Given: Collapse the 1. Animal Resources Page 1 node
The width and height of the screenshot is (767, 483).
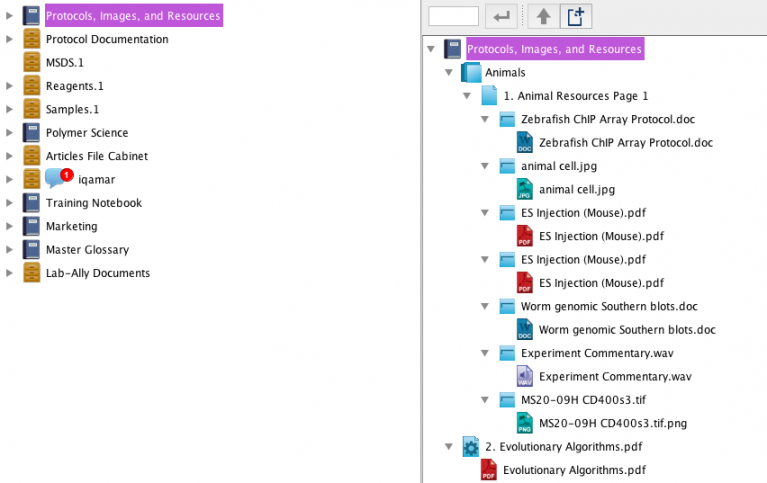Looking at the screenshot, I should (467, 96).
